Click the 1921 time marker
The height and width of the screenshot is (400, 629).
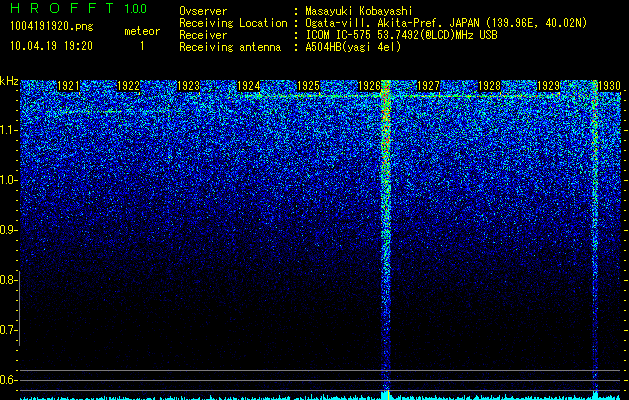[68, 86]
